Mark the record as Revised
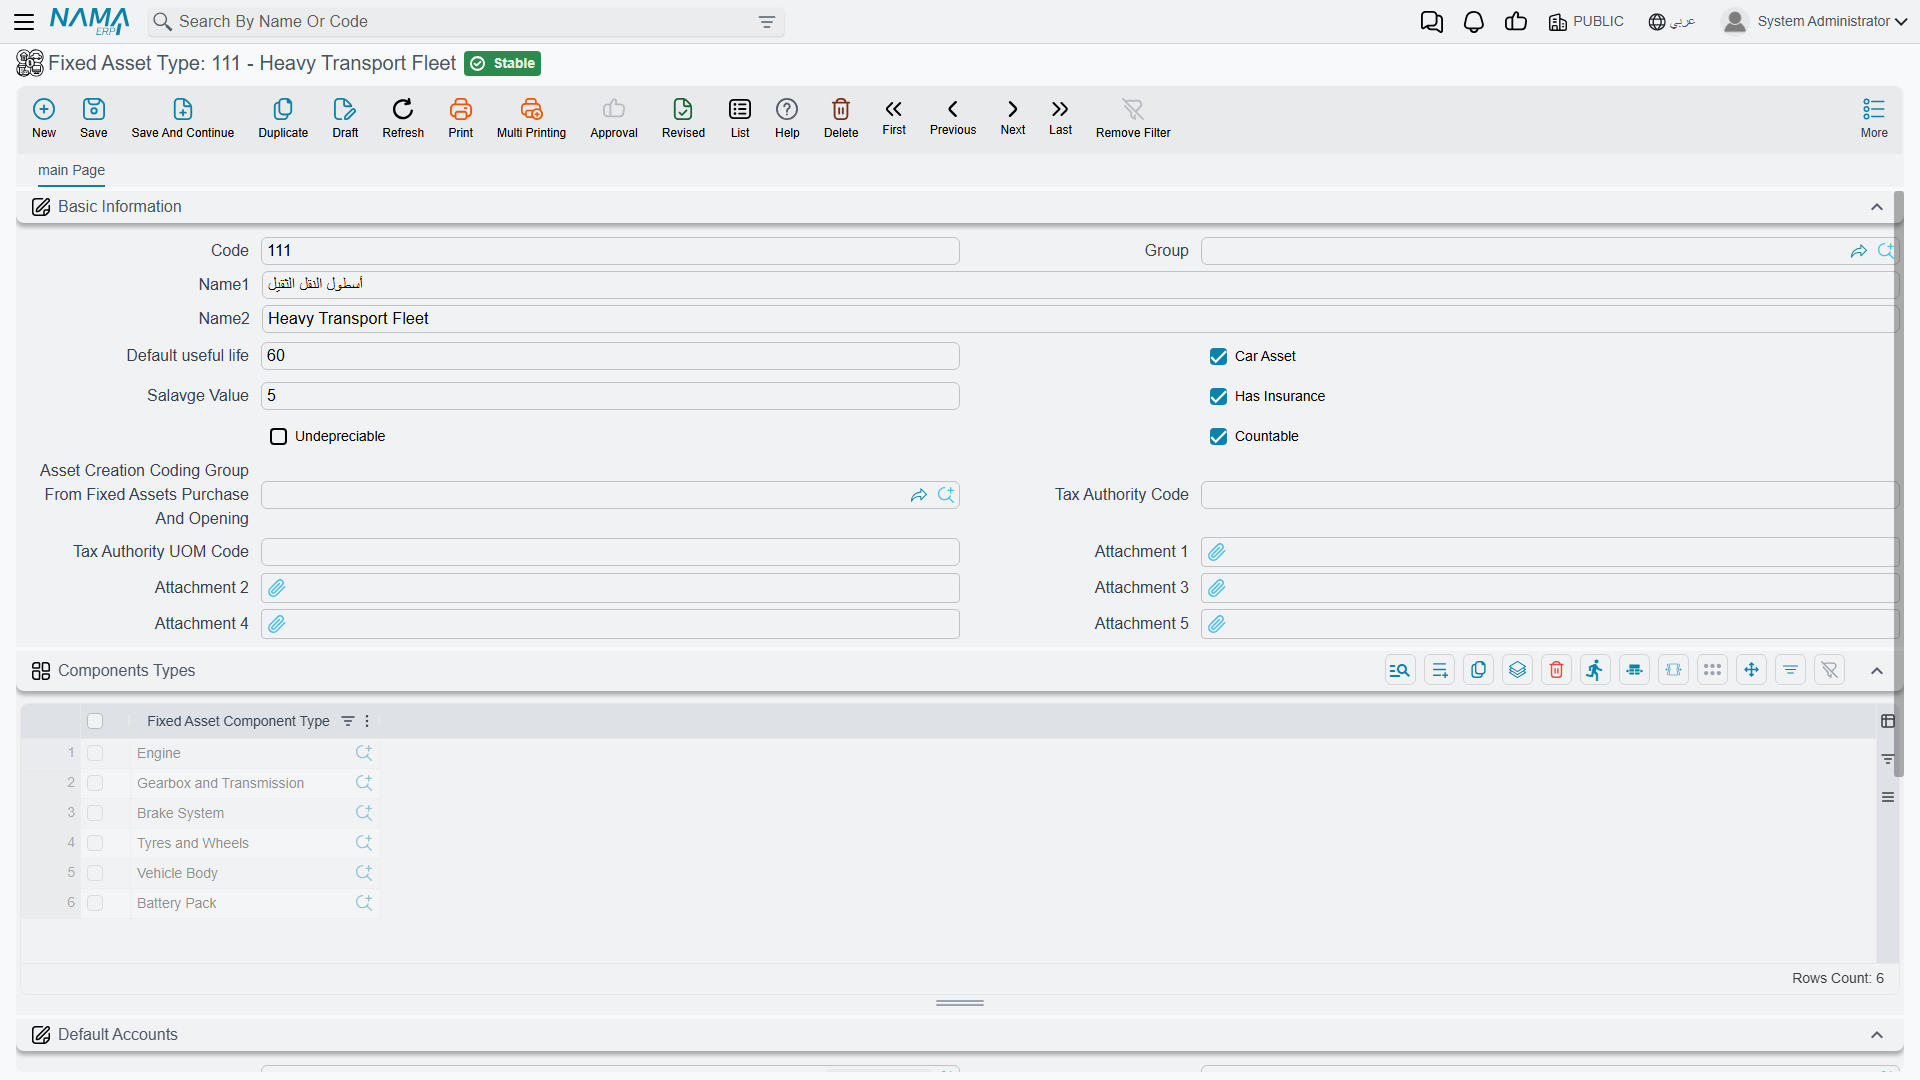 (x=683, y=118)
